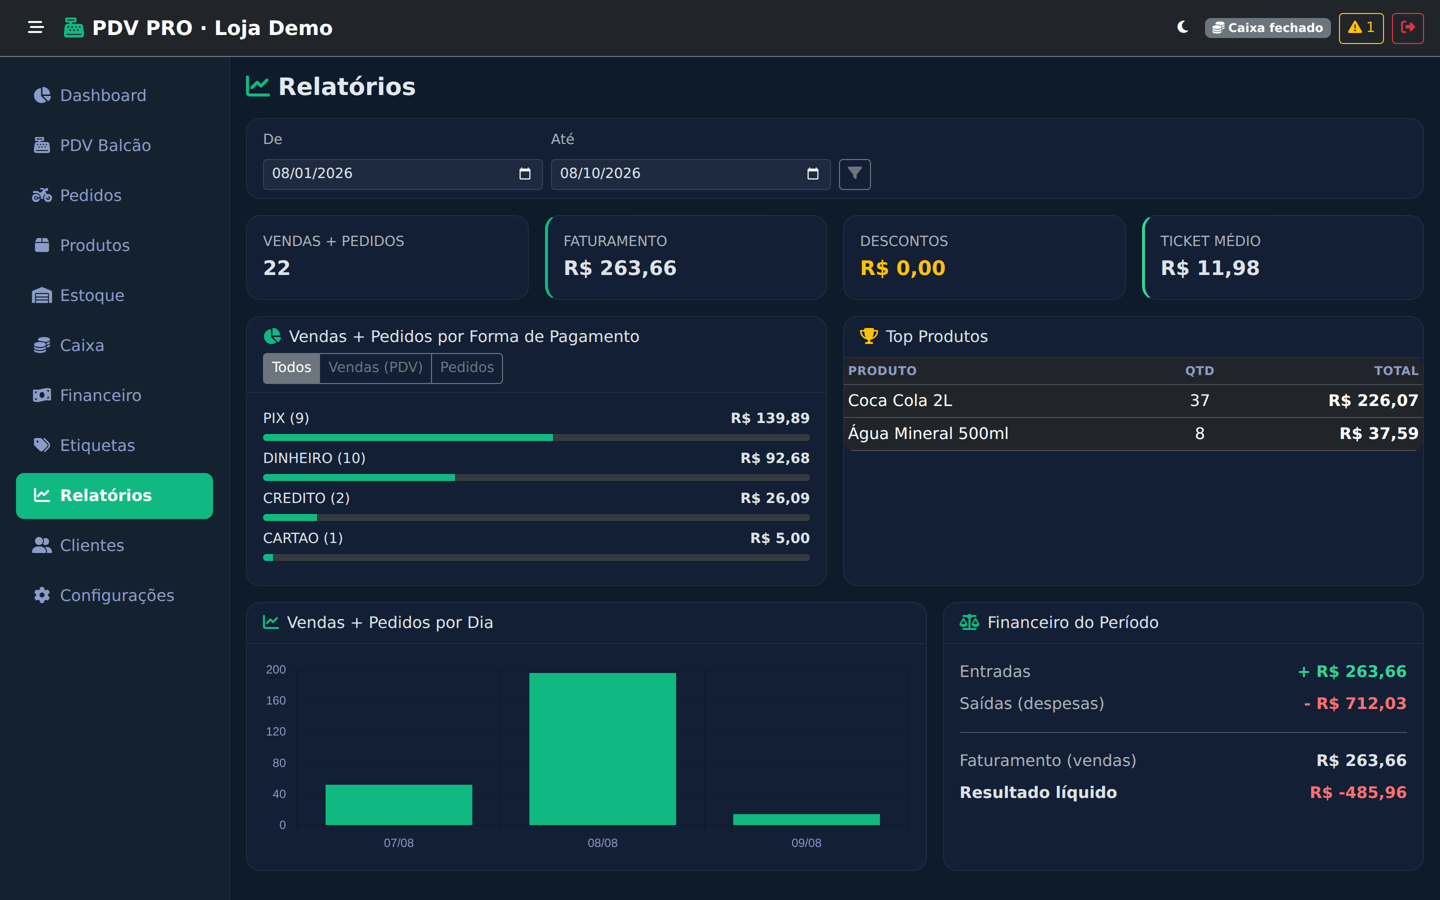Select the Todos payment filter
Image resolution: width=1440 pixels, height=900 pixels.
(292, 368)
